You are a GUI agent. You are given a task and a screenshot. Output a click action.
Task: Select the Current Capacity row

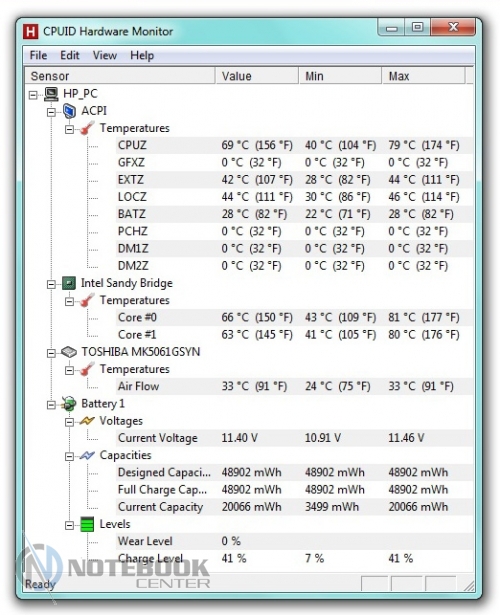pos(294,507)
